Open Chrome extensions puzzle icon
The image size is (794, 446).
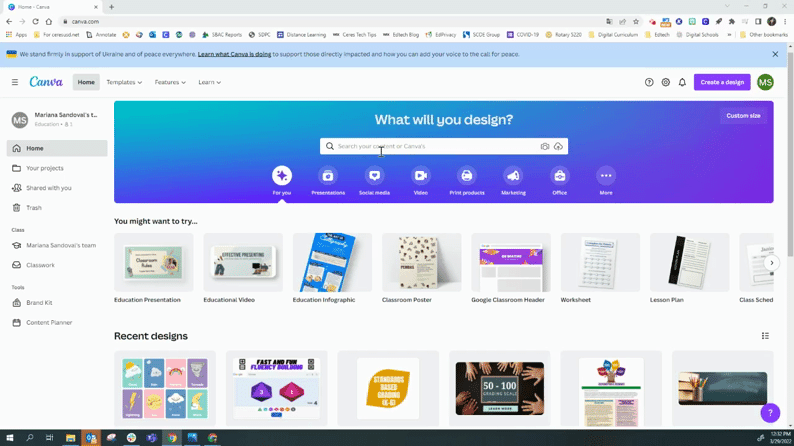pyautogui.click(x=732, y=21)
